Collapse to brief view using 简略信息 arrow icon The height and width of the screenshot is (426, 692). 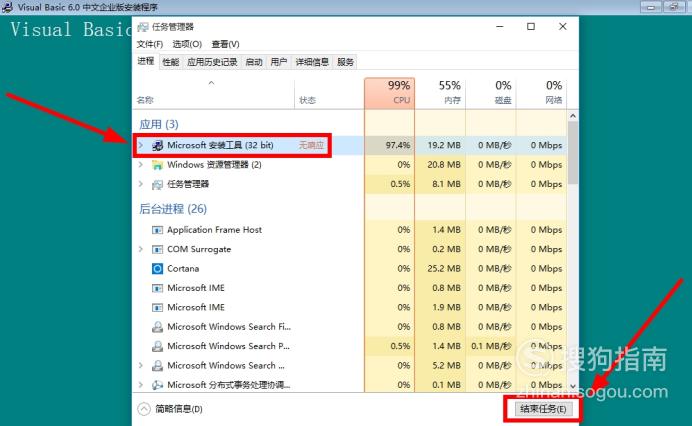coord(144,409)
